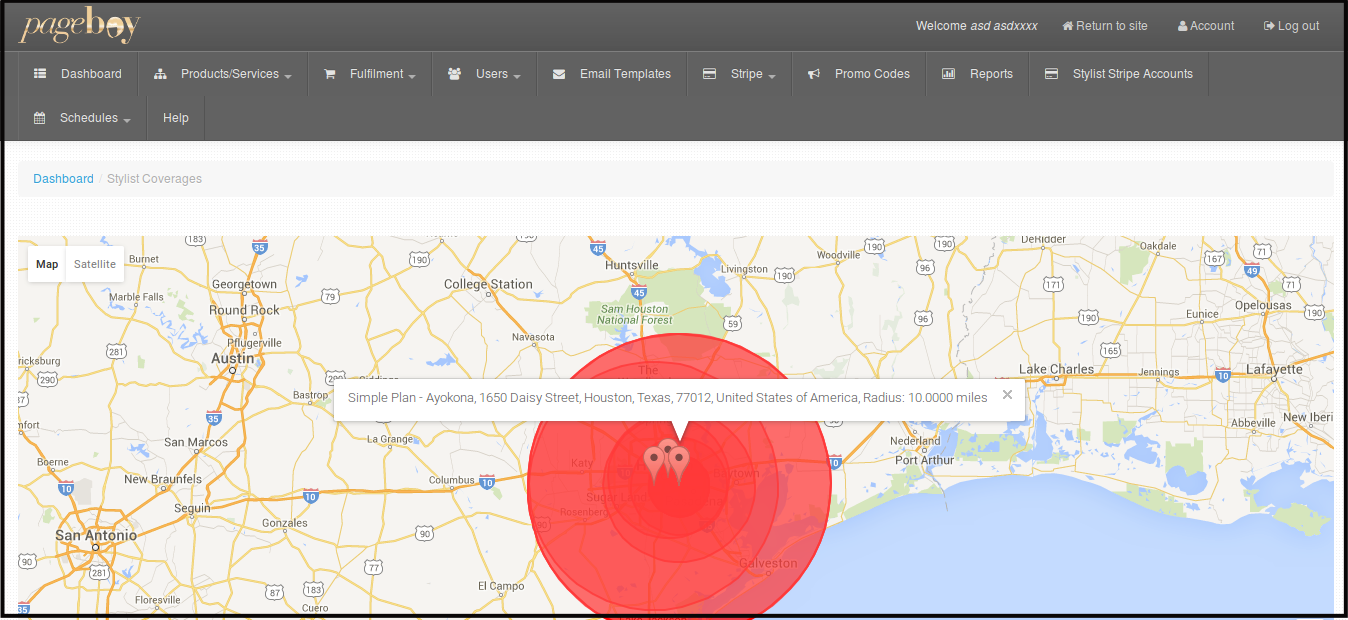Open the Help page
The width and height of the screenshot is (1348, 620).
[176, 118]
